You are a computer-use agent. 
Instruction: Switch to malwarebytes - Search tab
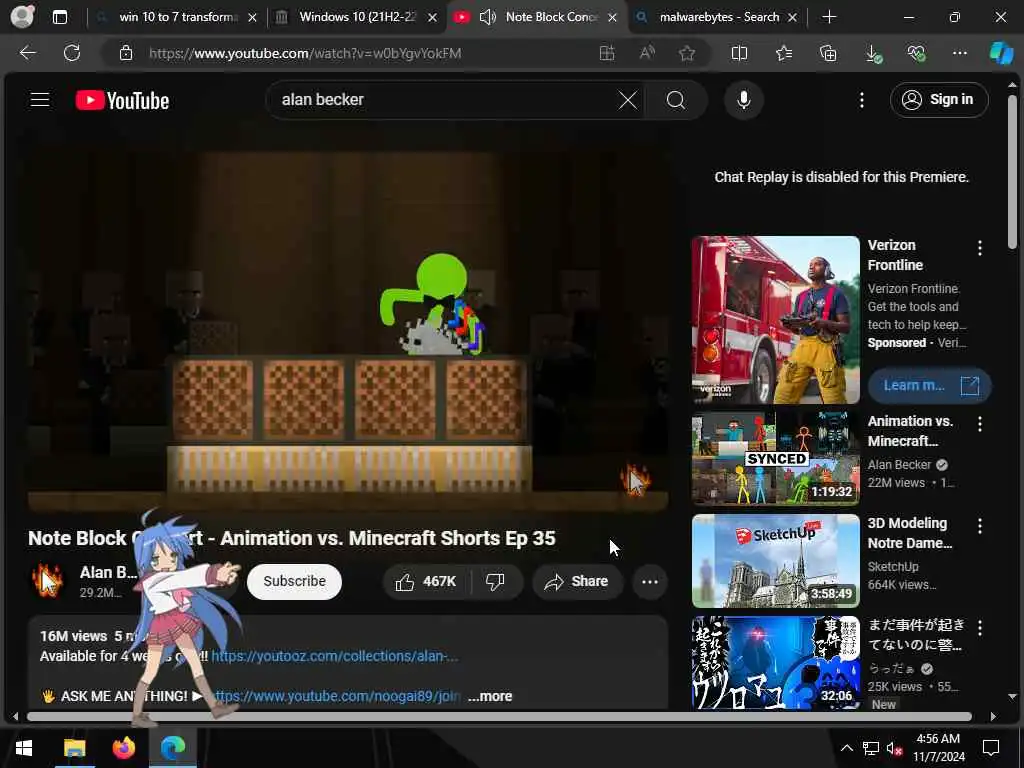[x=719, y=17]
